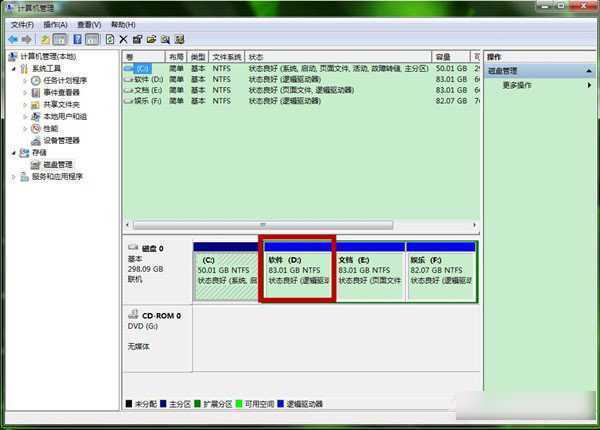Open the 文件(F) menu

click(22, 25)
